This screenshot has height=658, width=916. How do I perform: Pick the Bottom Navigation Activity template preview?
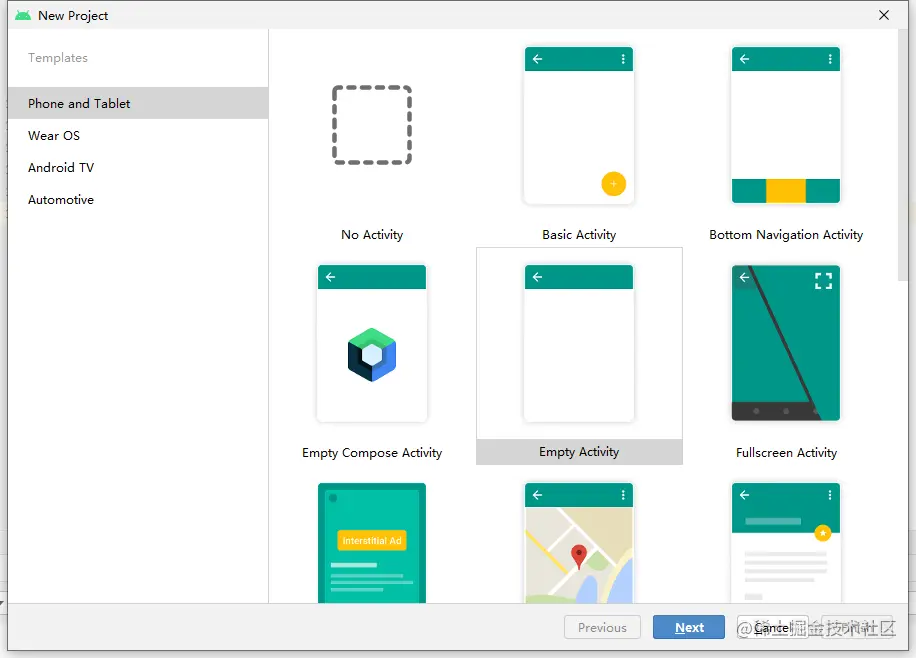[786, 125]
